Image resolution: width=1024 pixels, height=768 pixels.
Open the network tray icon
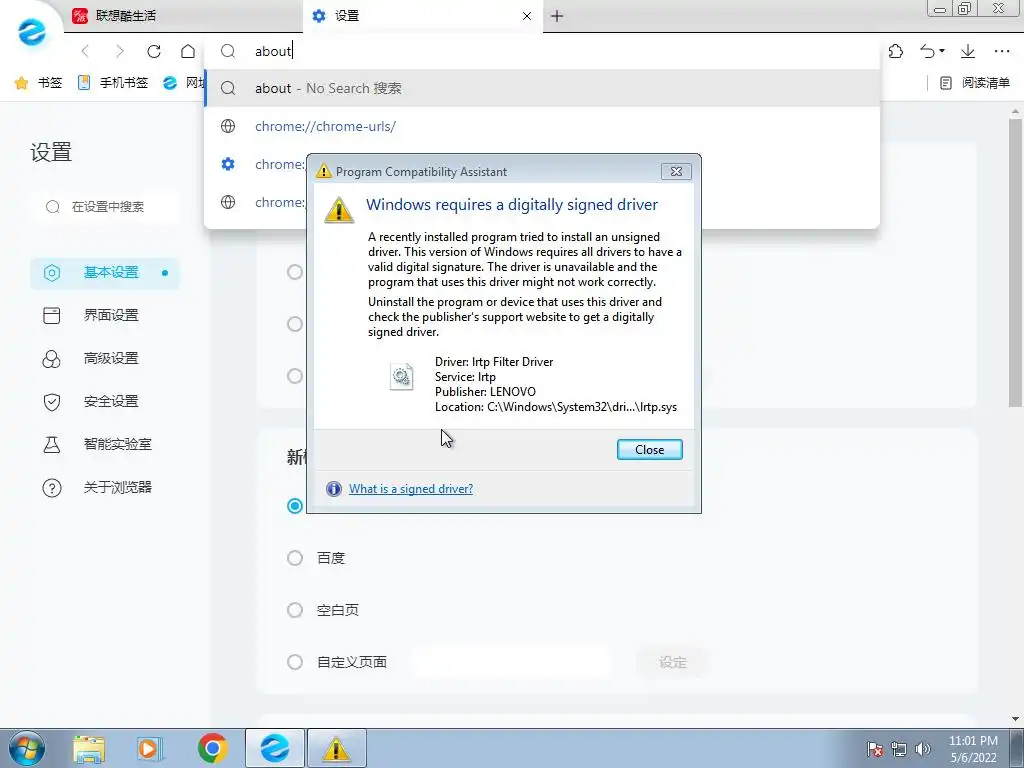(x=899, y=749)
